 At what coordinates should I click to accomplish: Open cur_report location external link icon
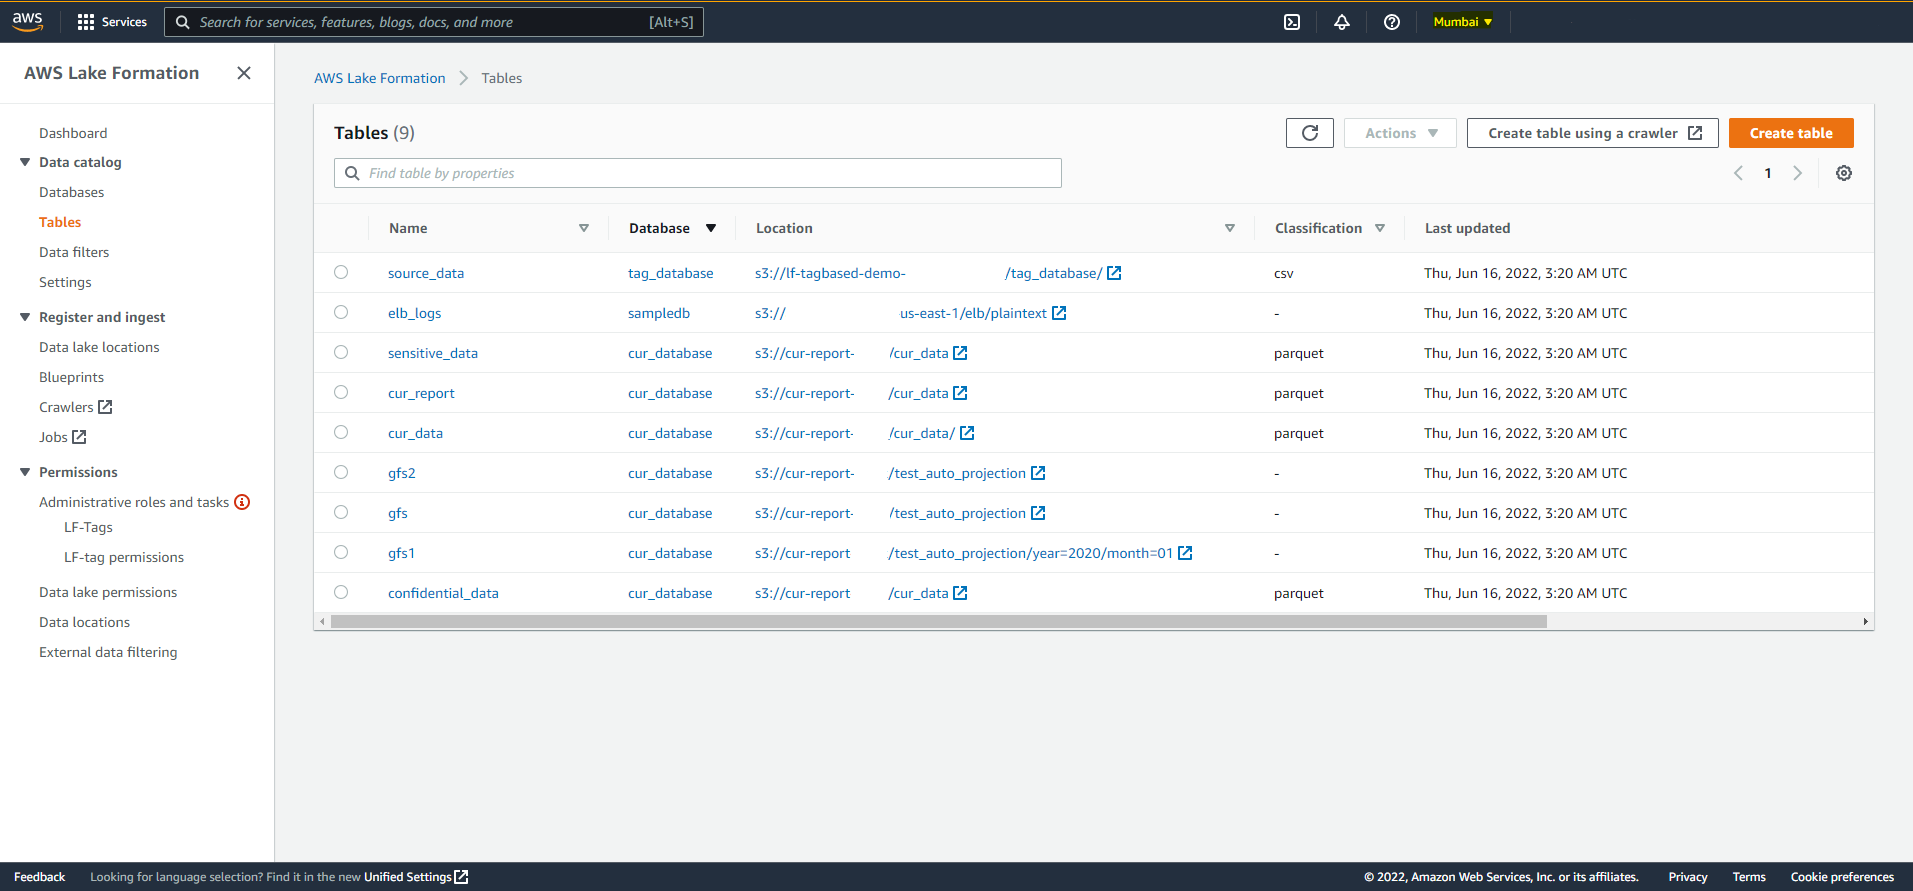960,393
